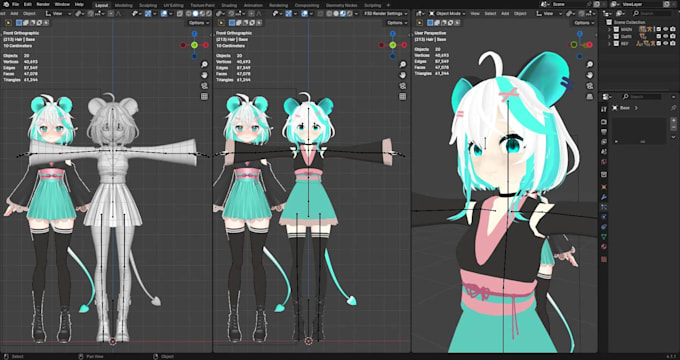Image resolution: width=680 pixels, height=360 pixels.
Task: Open the Edit menu
Action: pyautogui.click(x=28, y=4)
